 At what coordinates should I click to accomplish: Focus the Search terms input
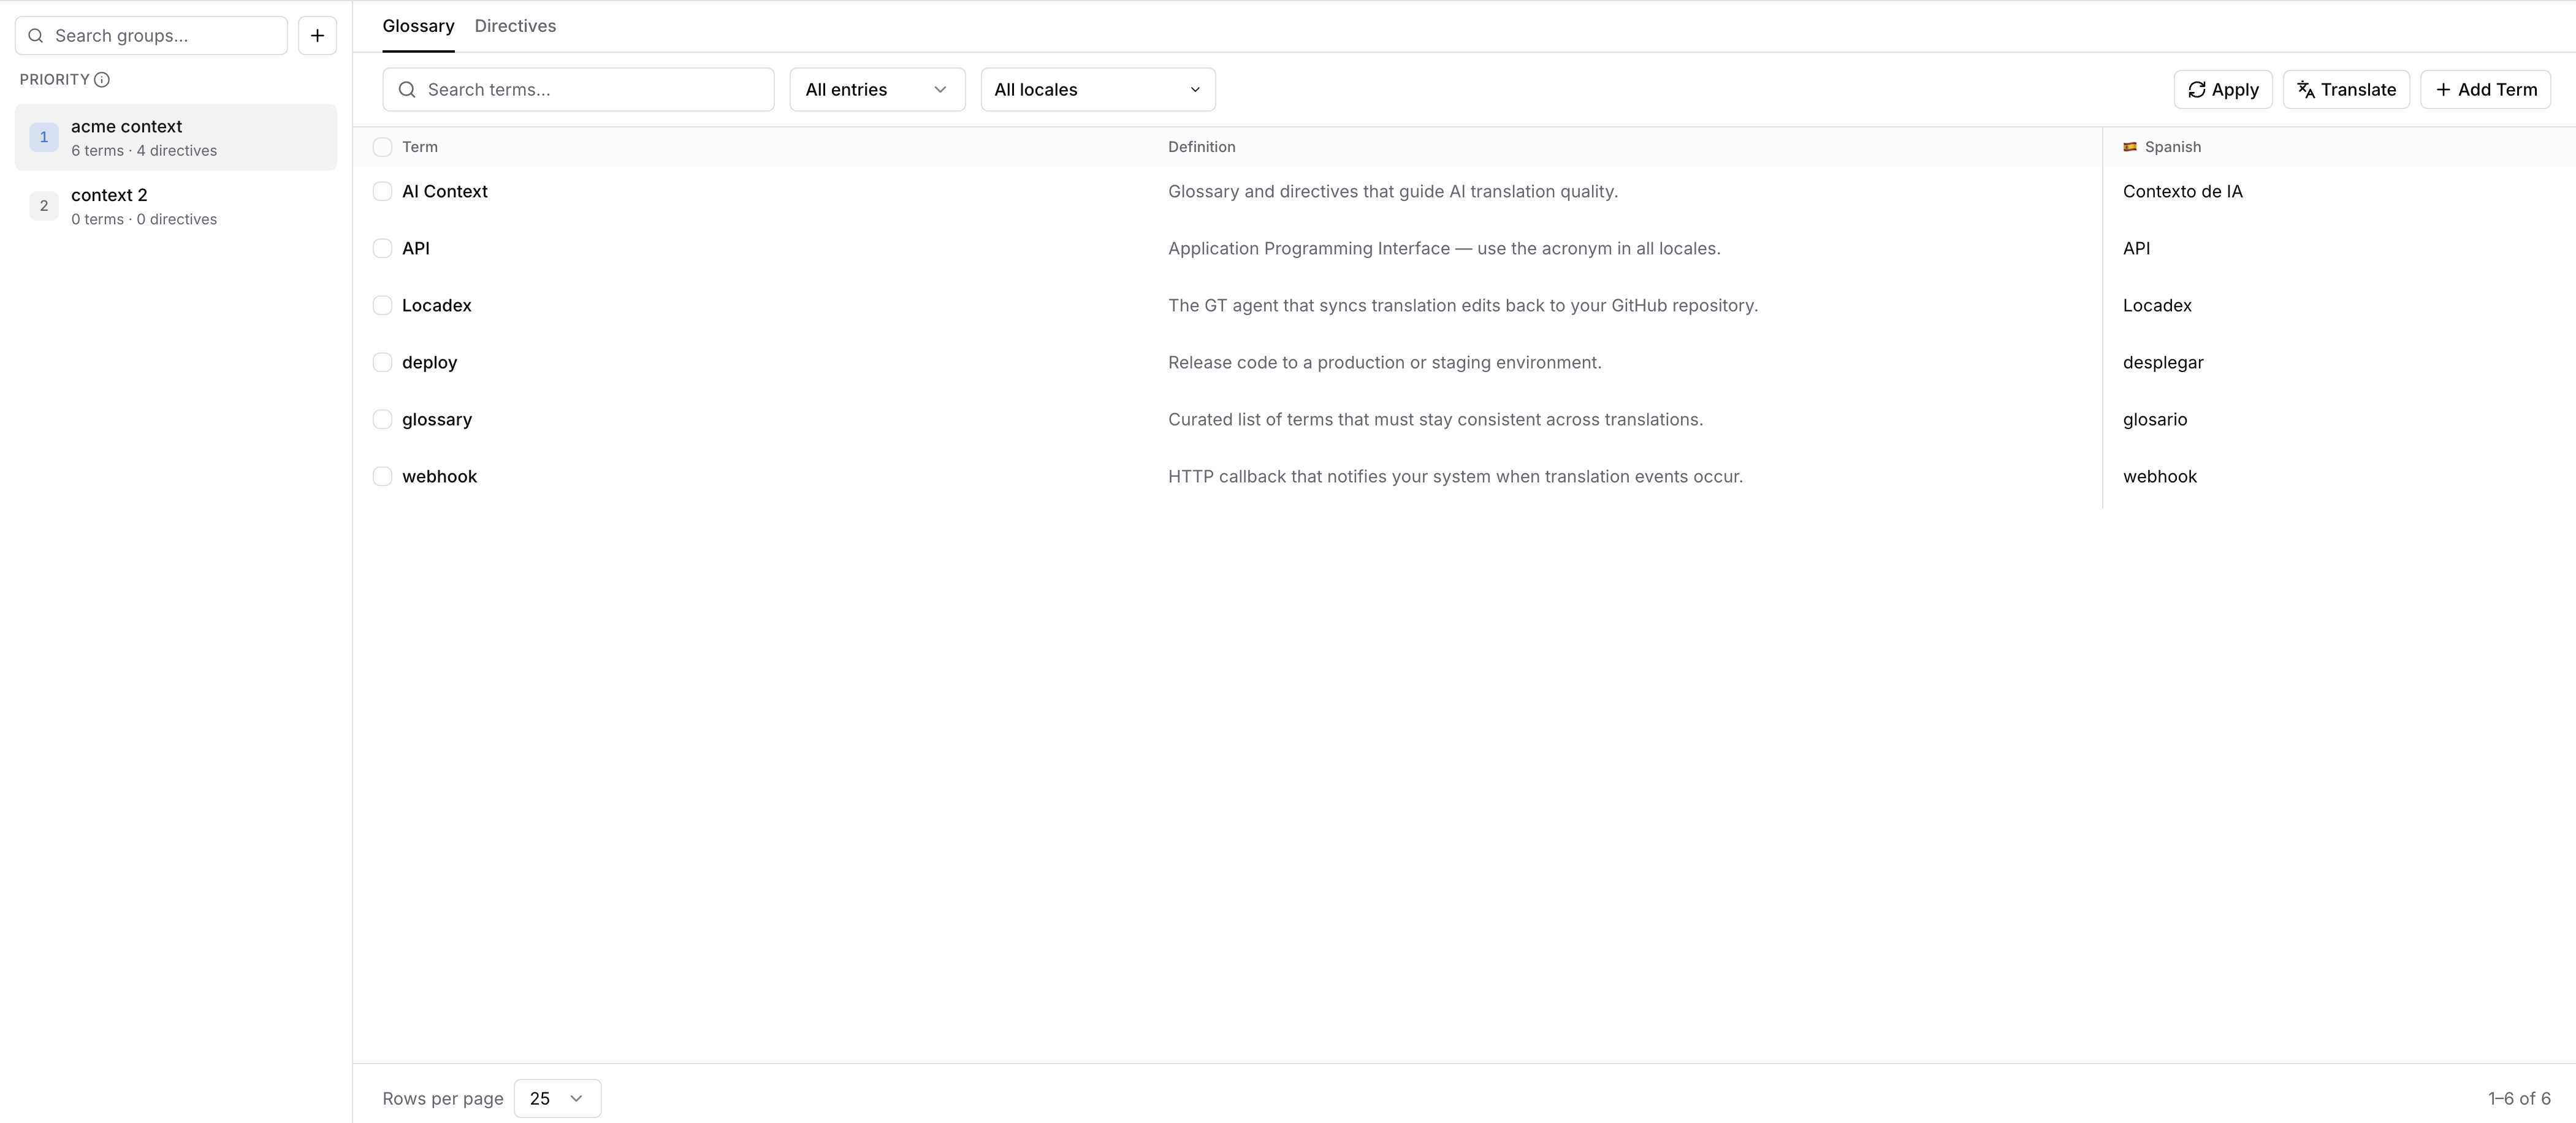(x=578, y=90)
